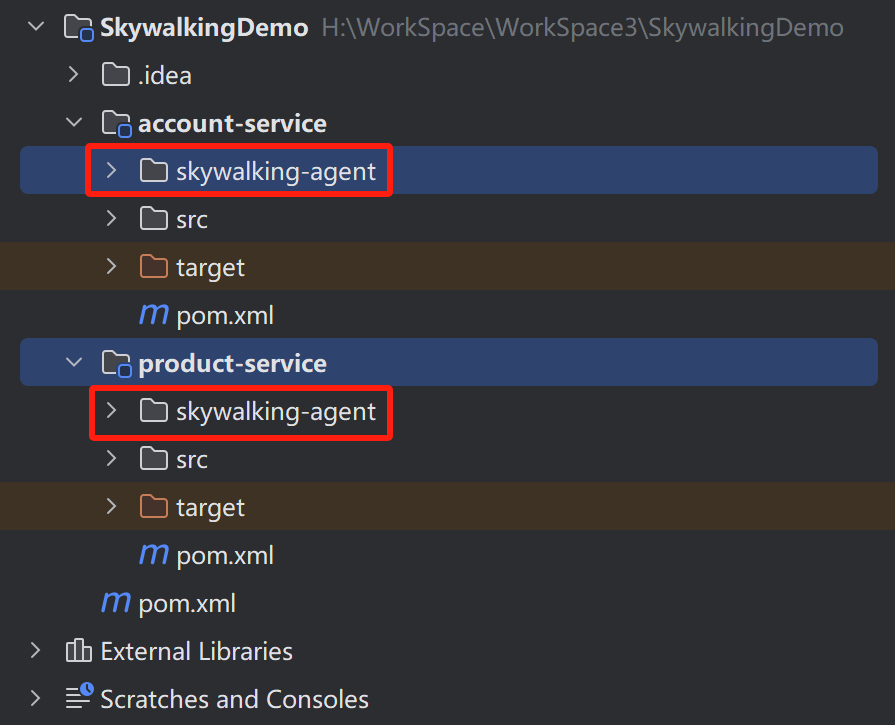Select skywalking-agent label in product-service
The width and height of the screenshot is (895, 725).
(x=276, y=412)
